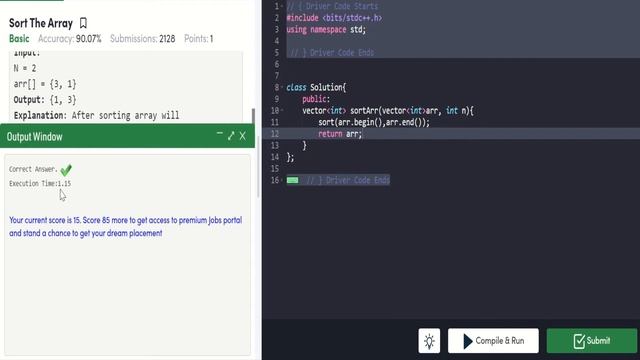Click 'Submissions: 2128' text
The image size is (640, 360).
point(142,39)
